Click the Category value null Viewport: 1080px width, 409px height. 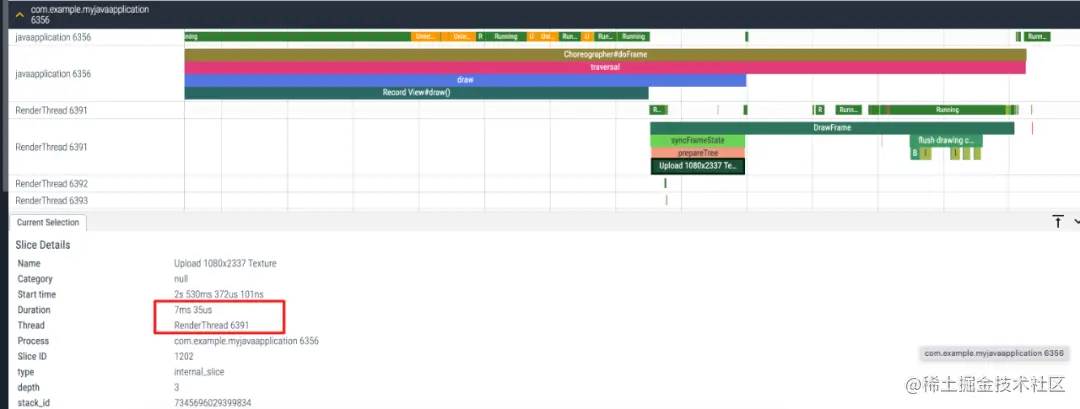click(x=180, y=279)
